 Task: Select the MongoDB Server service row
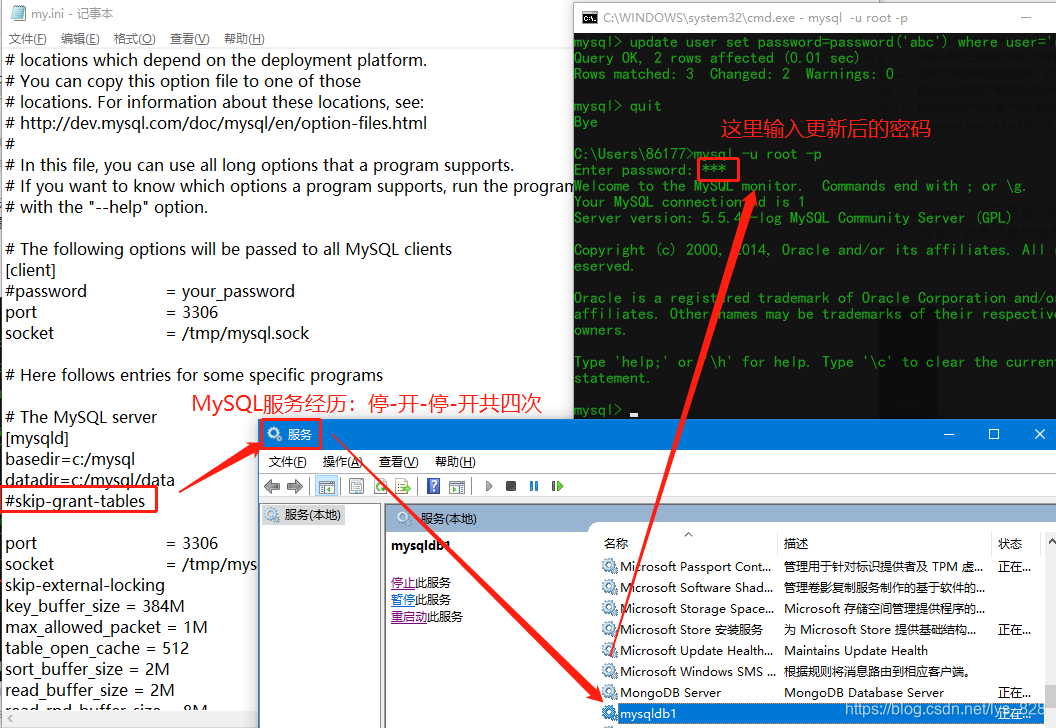coord(822,692)
